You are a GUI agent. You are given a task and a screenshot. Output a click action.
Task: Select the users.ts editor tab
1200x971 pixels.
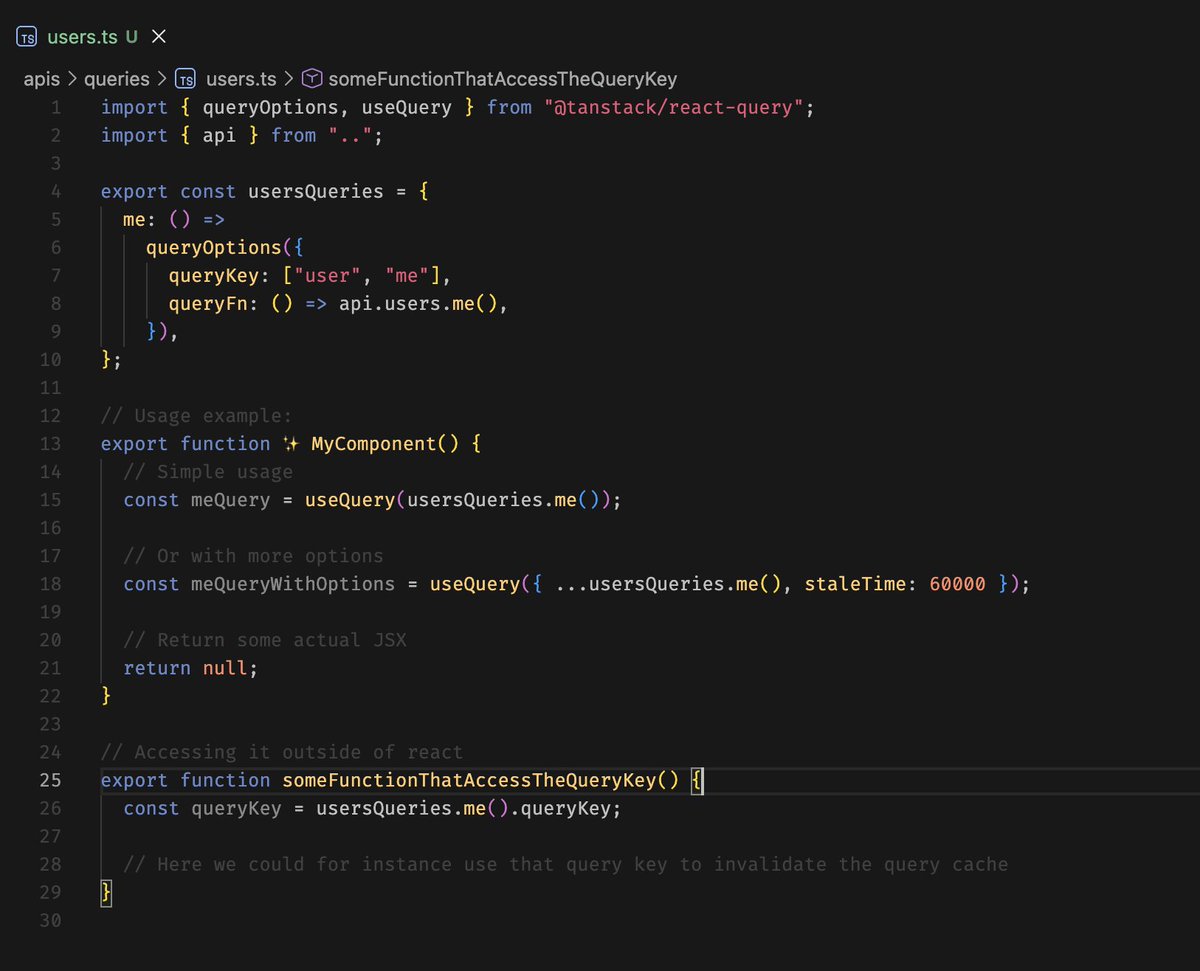(92, 37)
